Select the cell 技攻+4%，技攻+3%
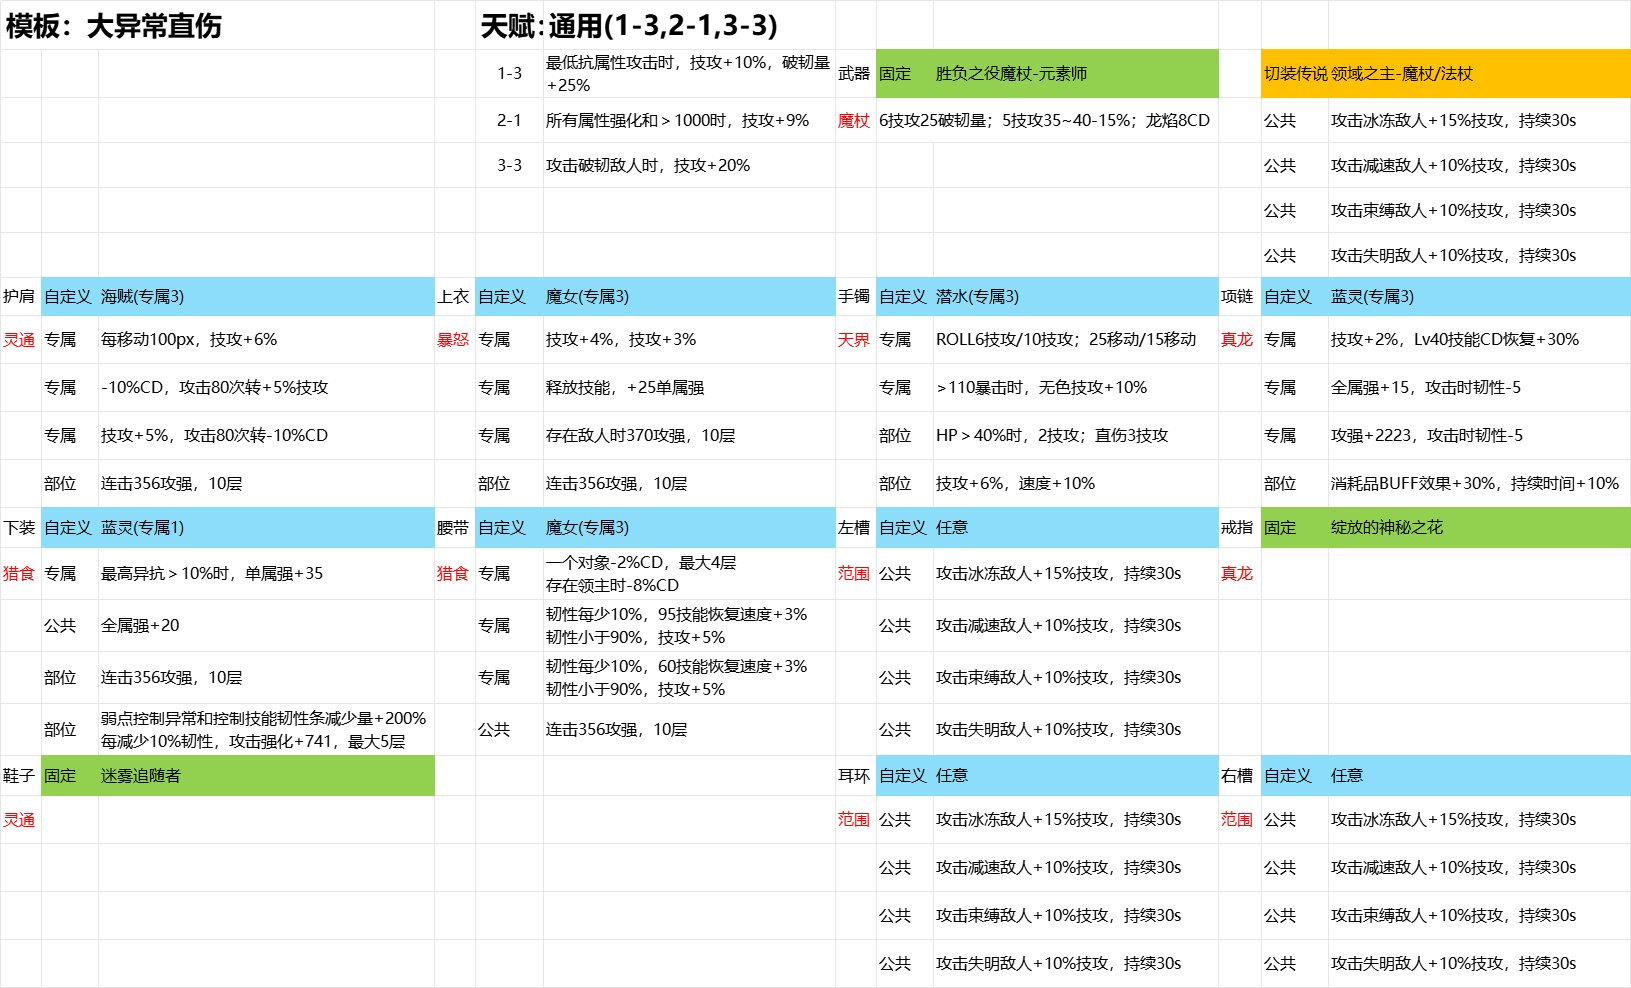 [x=689, y=340]
